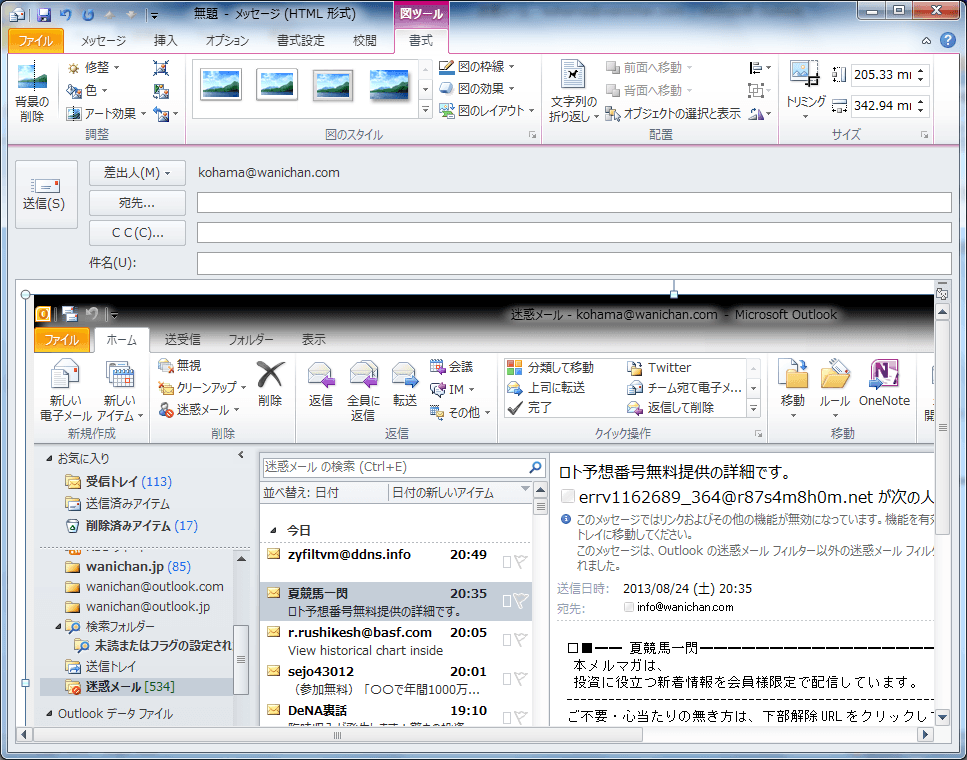Apply the fourth picture style with reflection
The width and height of the screenshot is (967, 760).
(389, 85)
